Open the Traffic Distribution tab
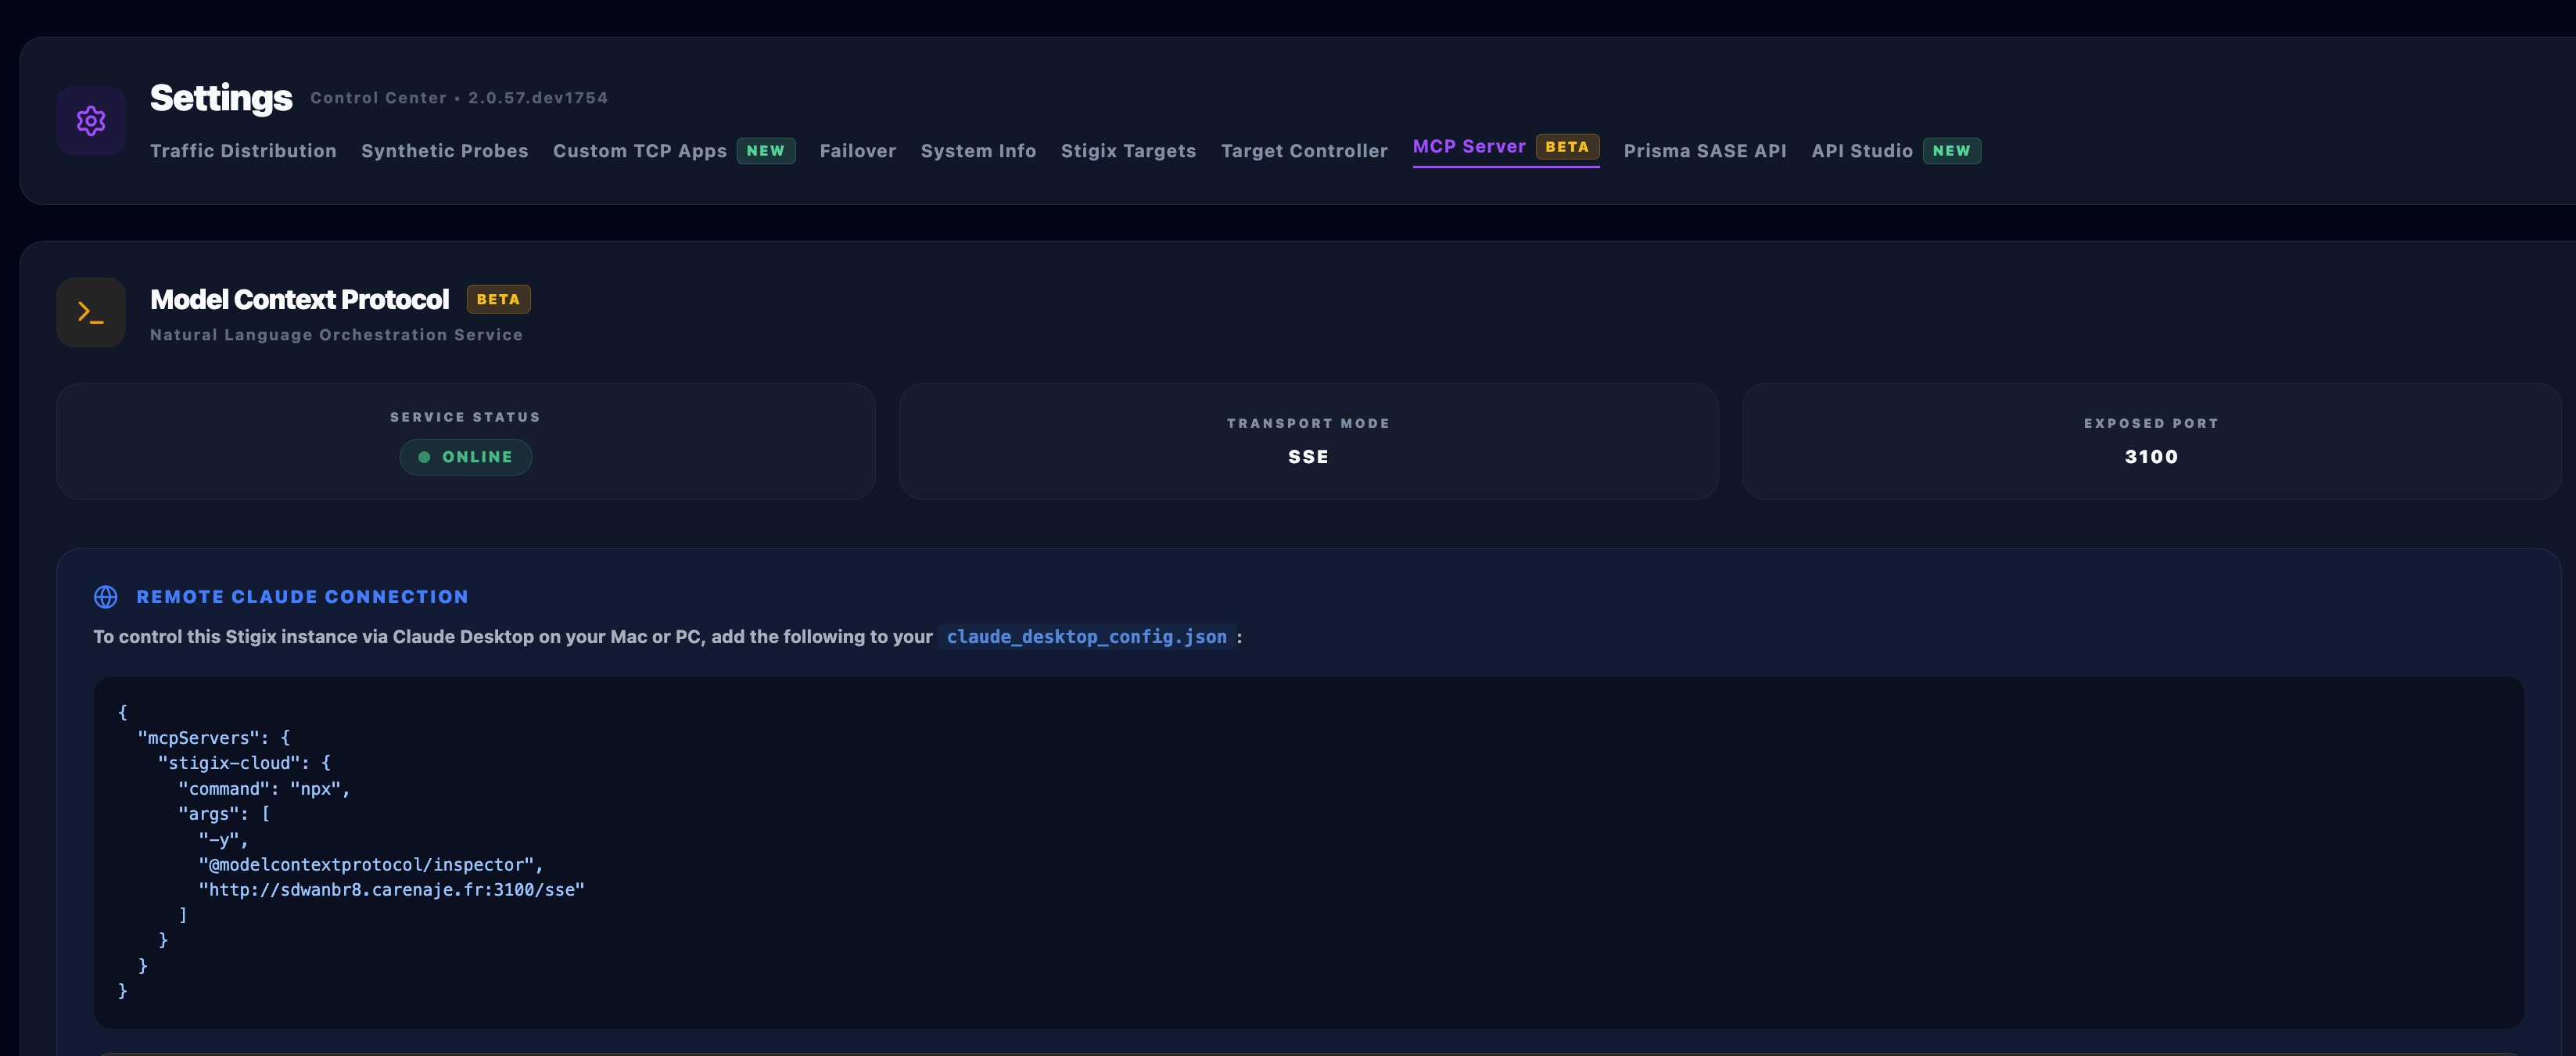The width and height of the screenshot is (2576, 1056). (243, 151)
